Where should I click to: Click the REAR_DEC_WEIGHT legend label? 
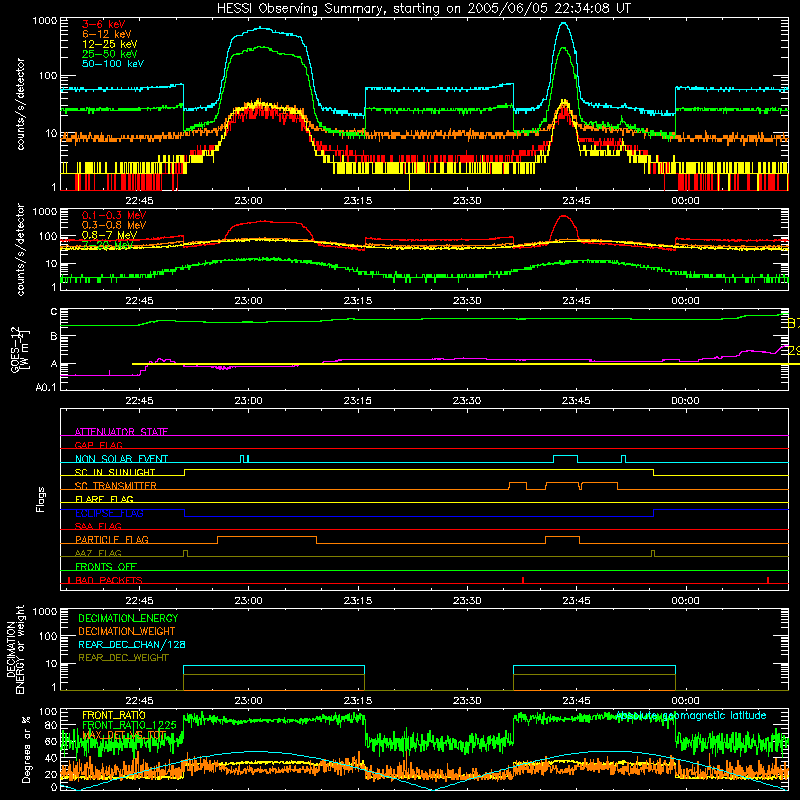(x=123, y=658)
